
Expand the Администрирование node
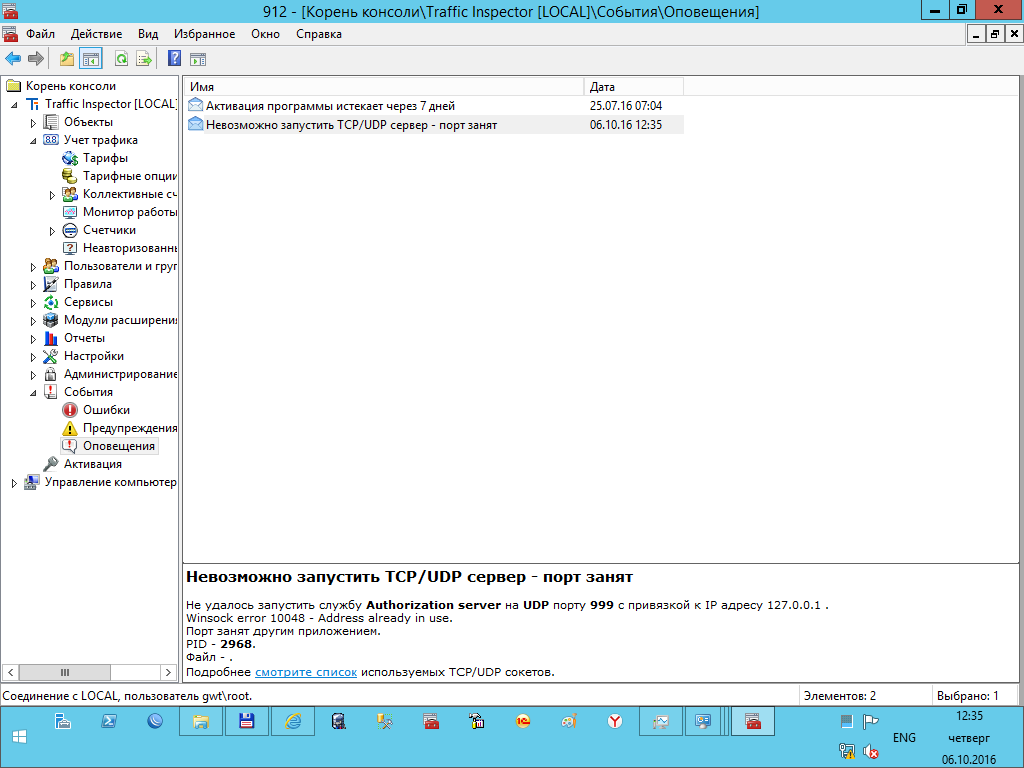click(x=33, y=375)
